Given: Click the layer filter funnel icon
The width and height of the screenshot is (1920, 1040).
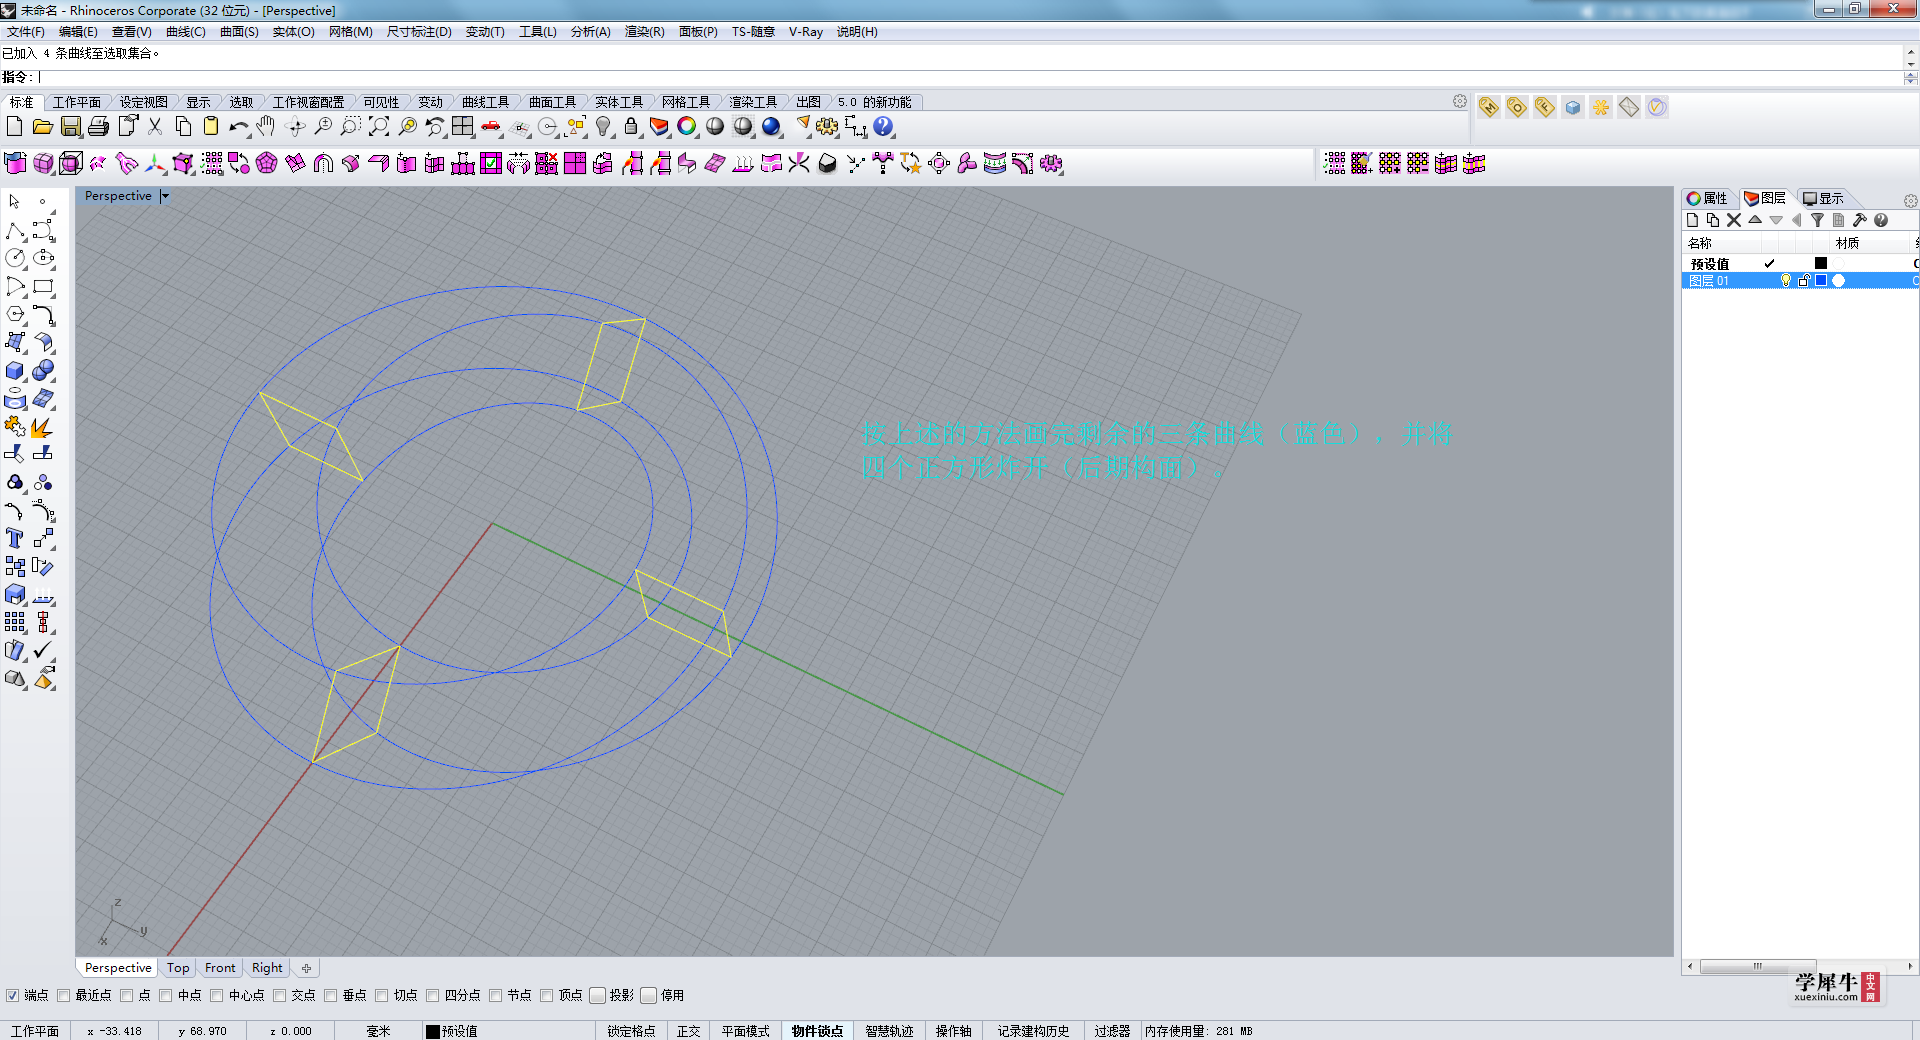Looking at the screenshot, I should 1818,220.
